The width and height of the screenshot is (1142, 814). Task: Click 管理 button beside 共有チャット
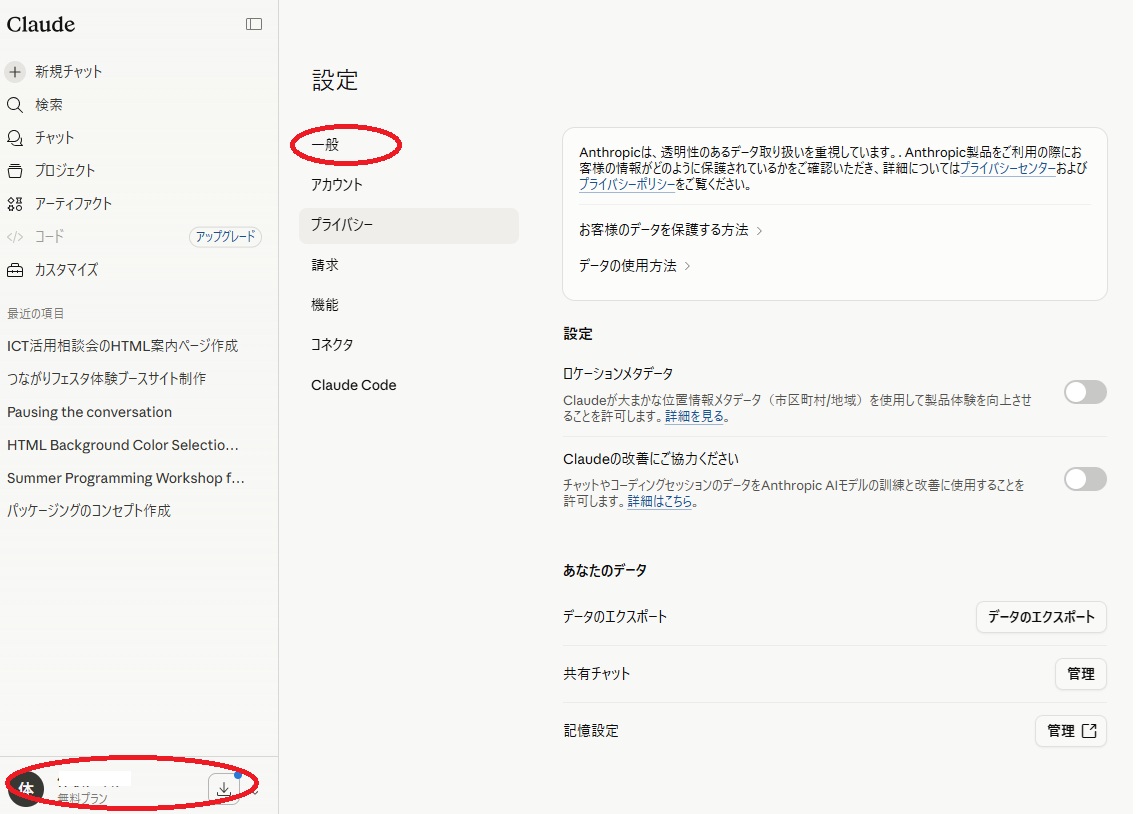pos(1080,673)
